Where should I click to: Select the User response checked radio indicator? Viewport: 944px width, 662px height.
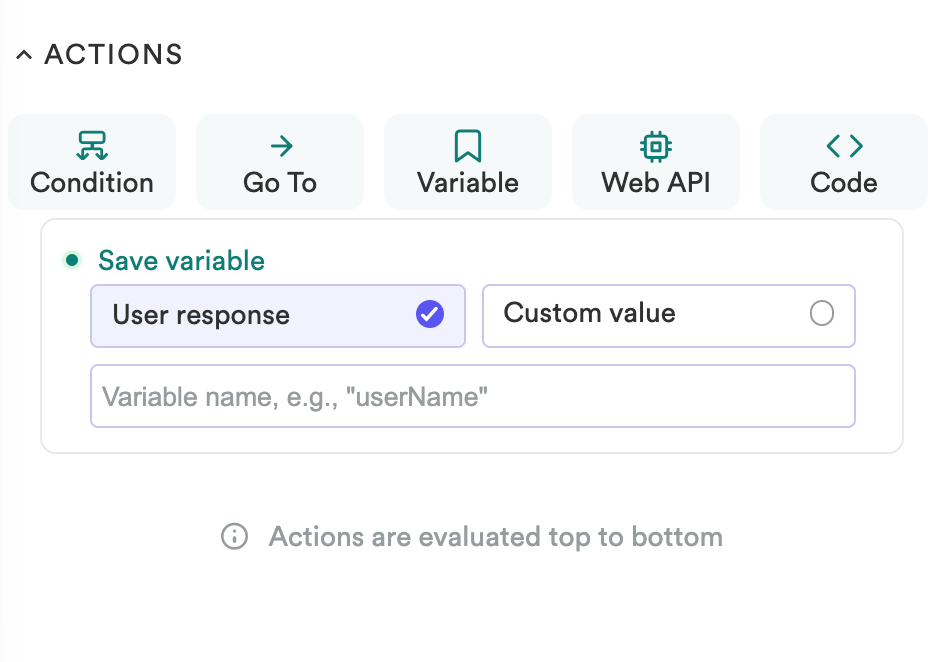429,315
